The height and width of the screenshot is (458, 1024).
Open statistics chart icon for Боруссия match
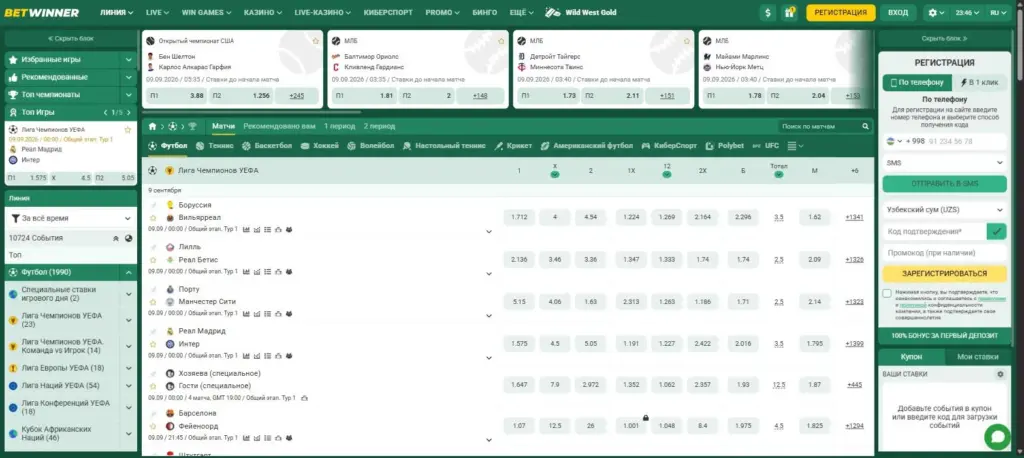(246, 229)
